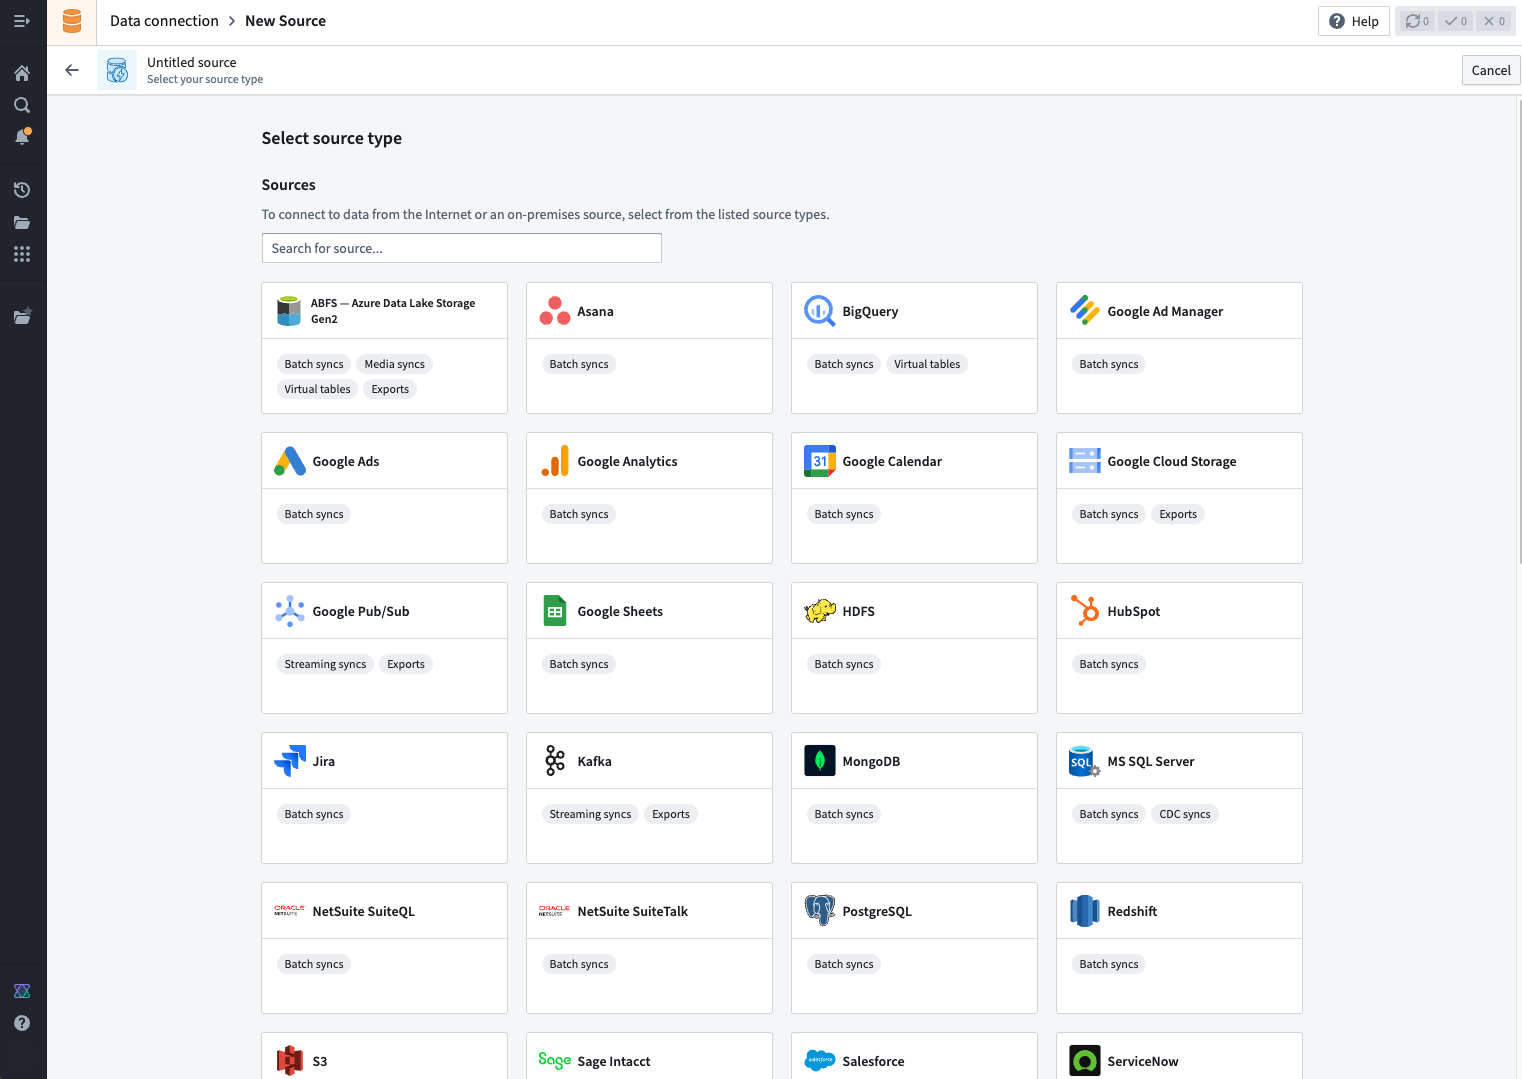Screen dimensions: 1522x1079
Task: Choose Google Ad Manager source
Action: [x=1179, y=348]
